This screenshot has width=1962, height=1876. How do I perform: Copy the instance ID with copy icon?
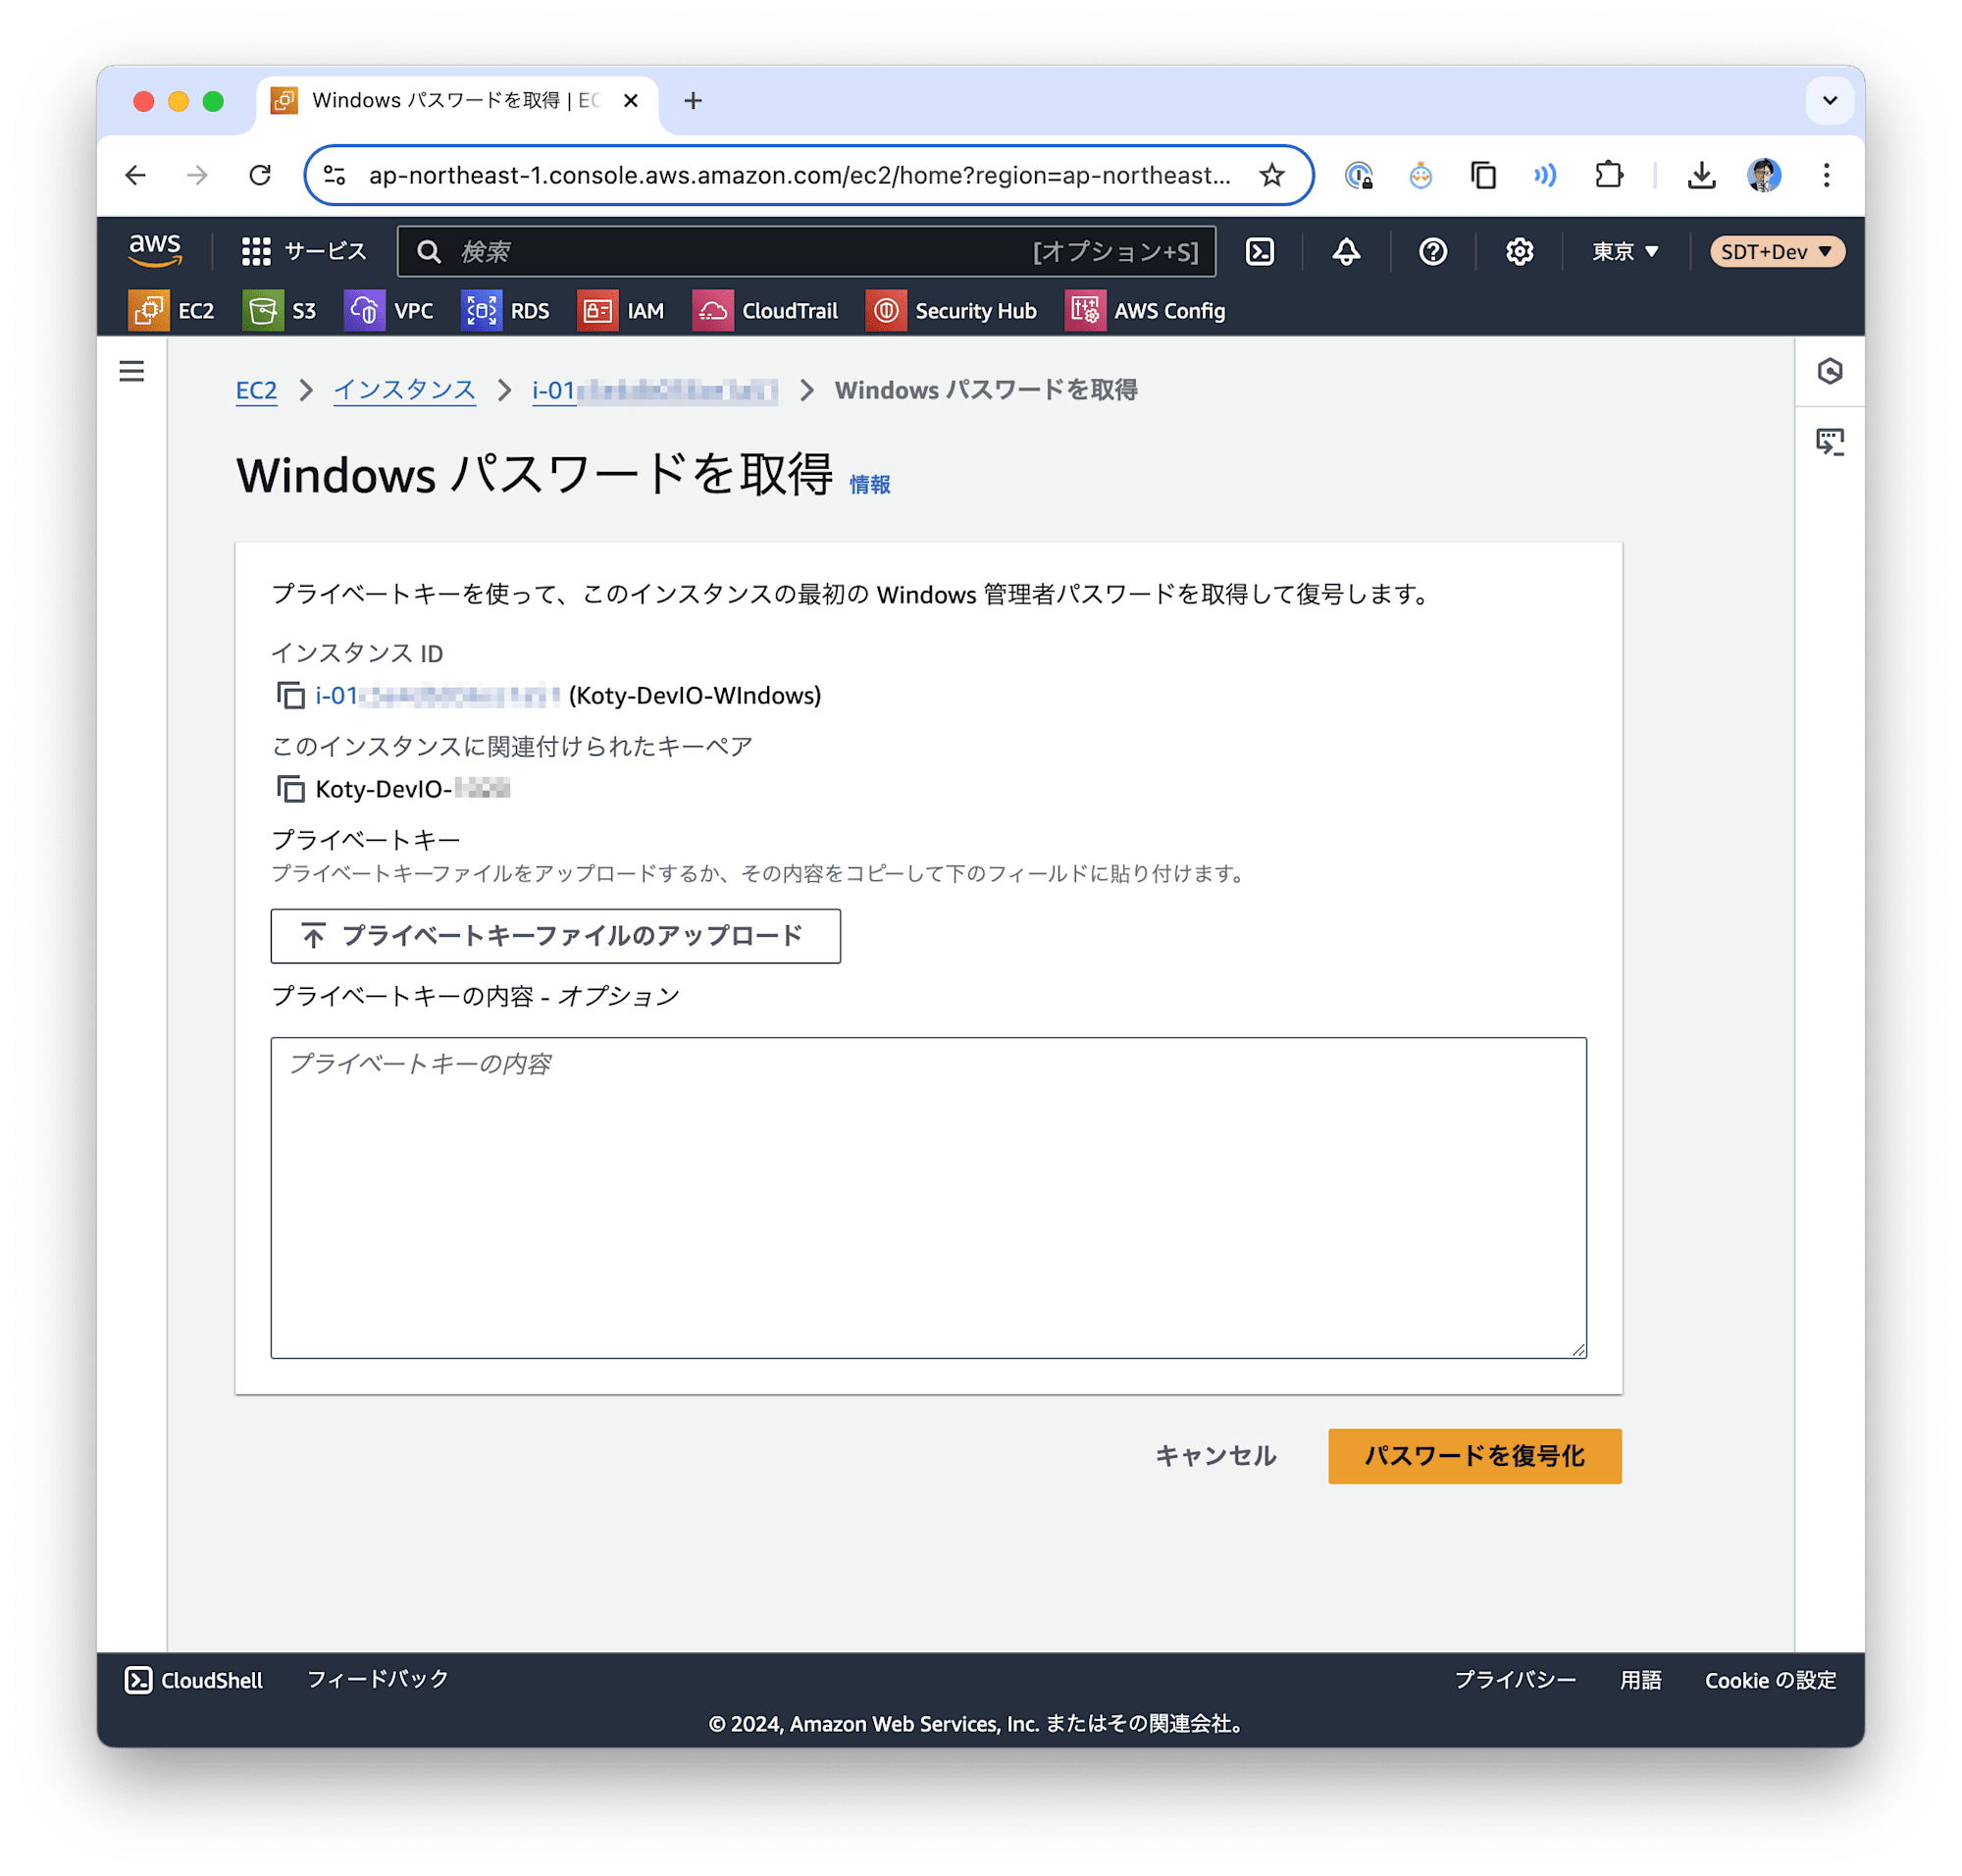(290, 695)
